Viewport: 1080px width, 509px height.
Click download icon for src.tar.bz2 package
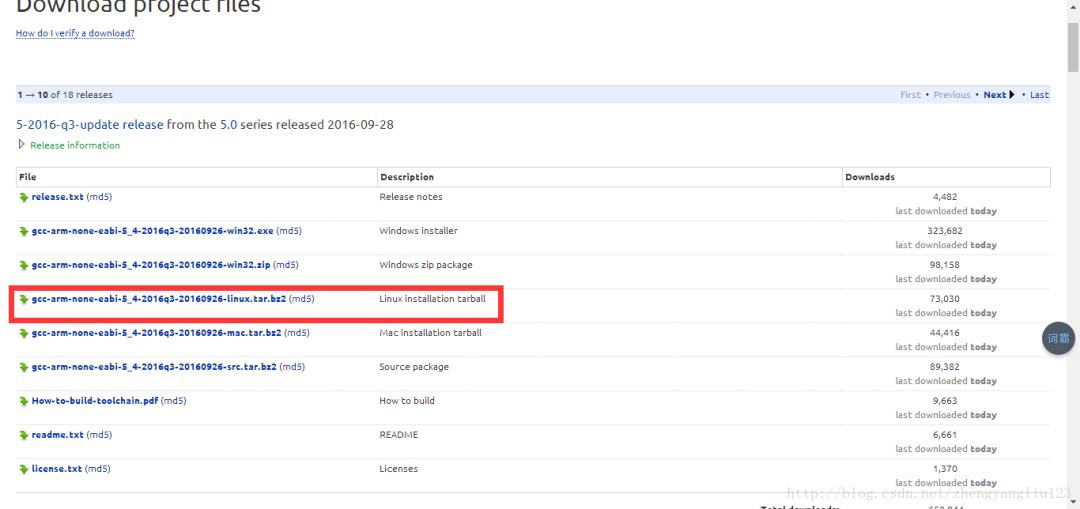pyautogui.click(x=24, y=367)
